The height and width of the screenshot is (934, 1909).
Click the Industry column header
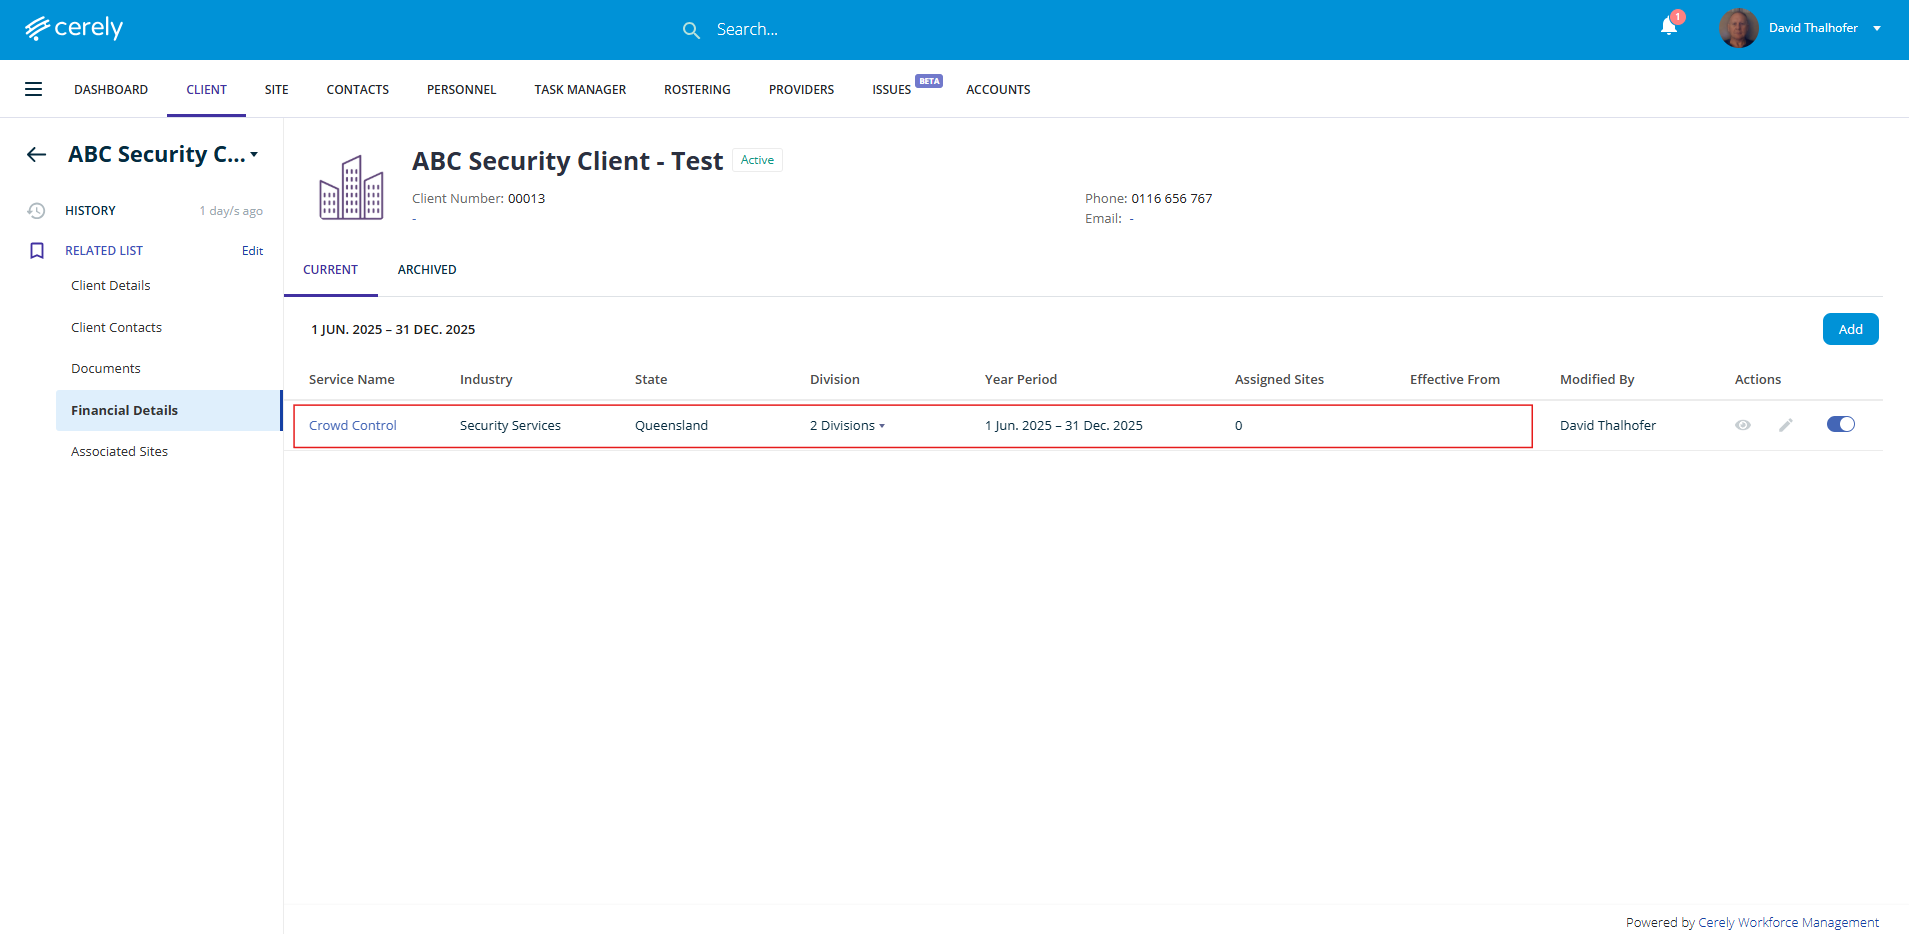coord(486,379)
